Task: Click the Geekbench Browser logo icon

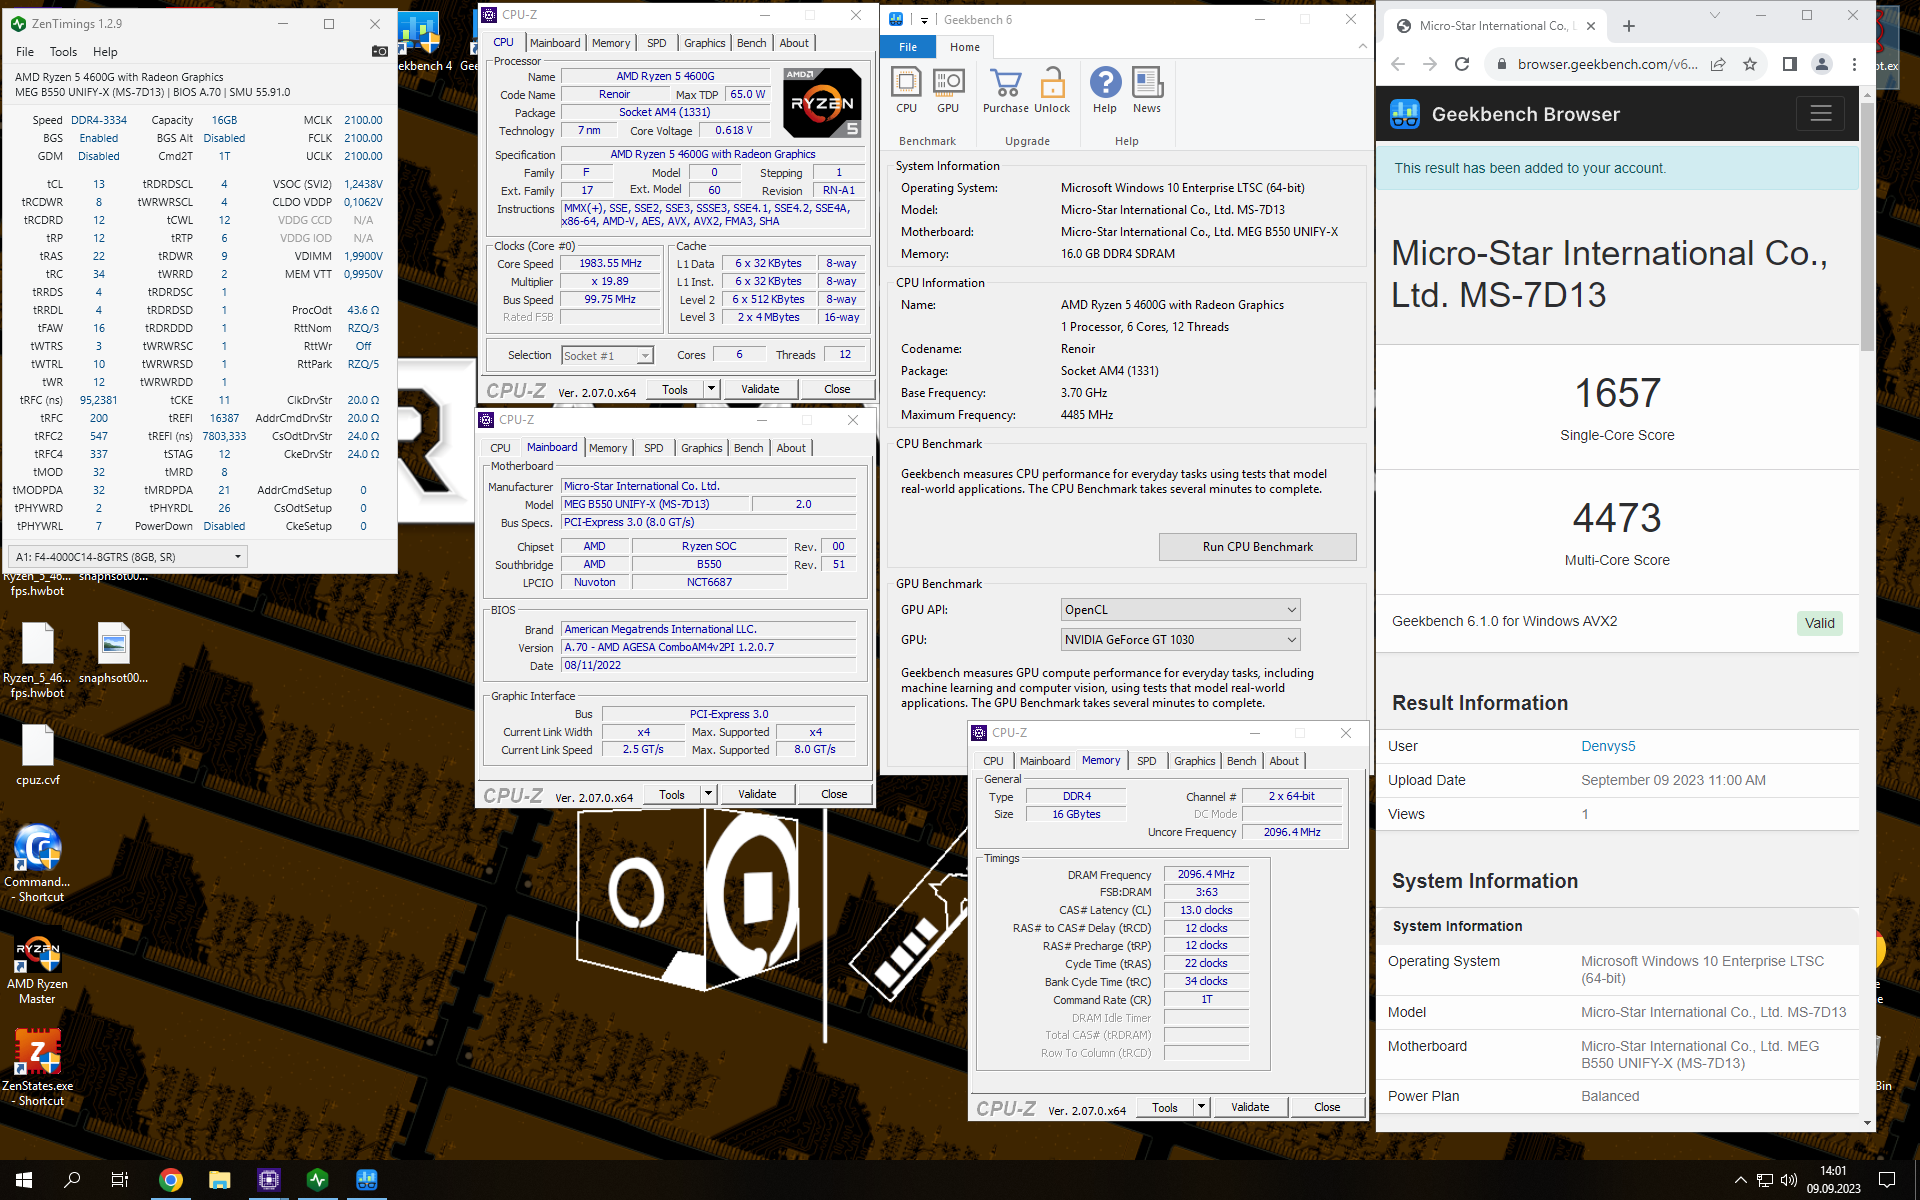Action: click(1405, 114)
